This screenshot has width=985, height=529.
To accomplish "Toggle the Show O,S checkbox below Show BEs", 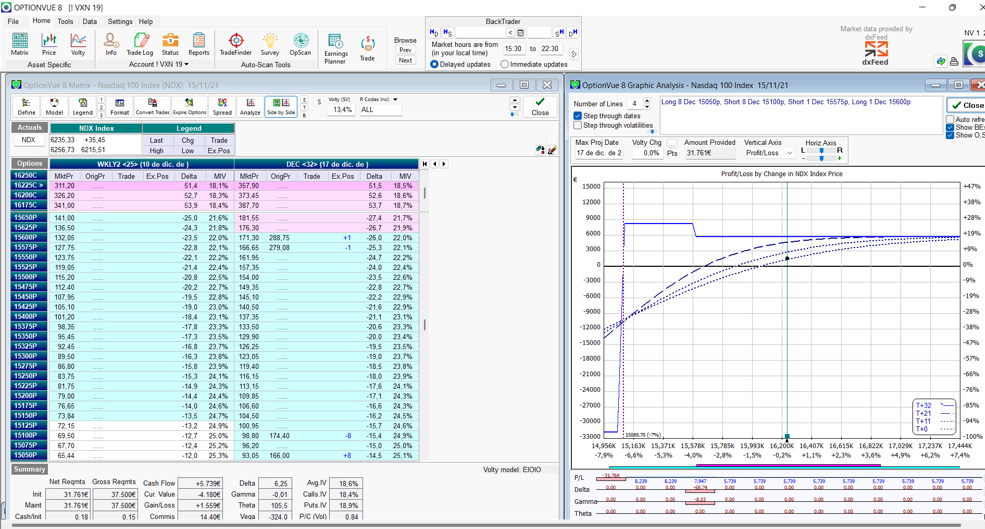I will click(x=950, y=135).
